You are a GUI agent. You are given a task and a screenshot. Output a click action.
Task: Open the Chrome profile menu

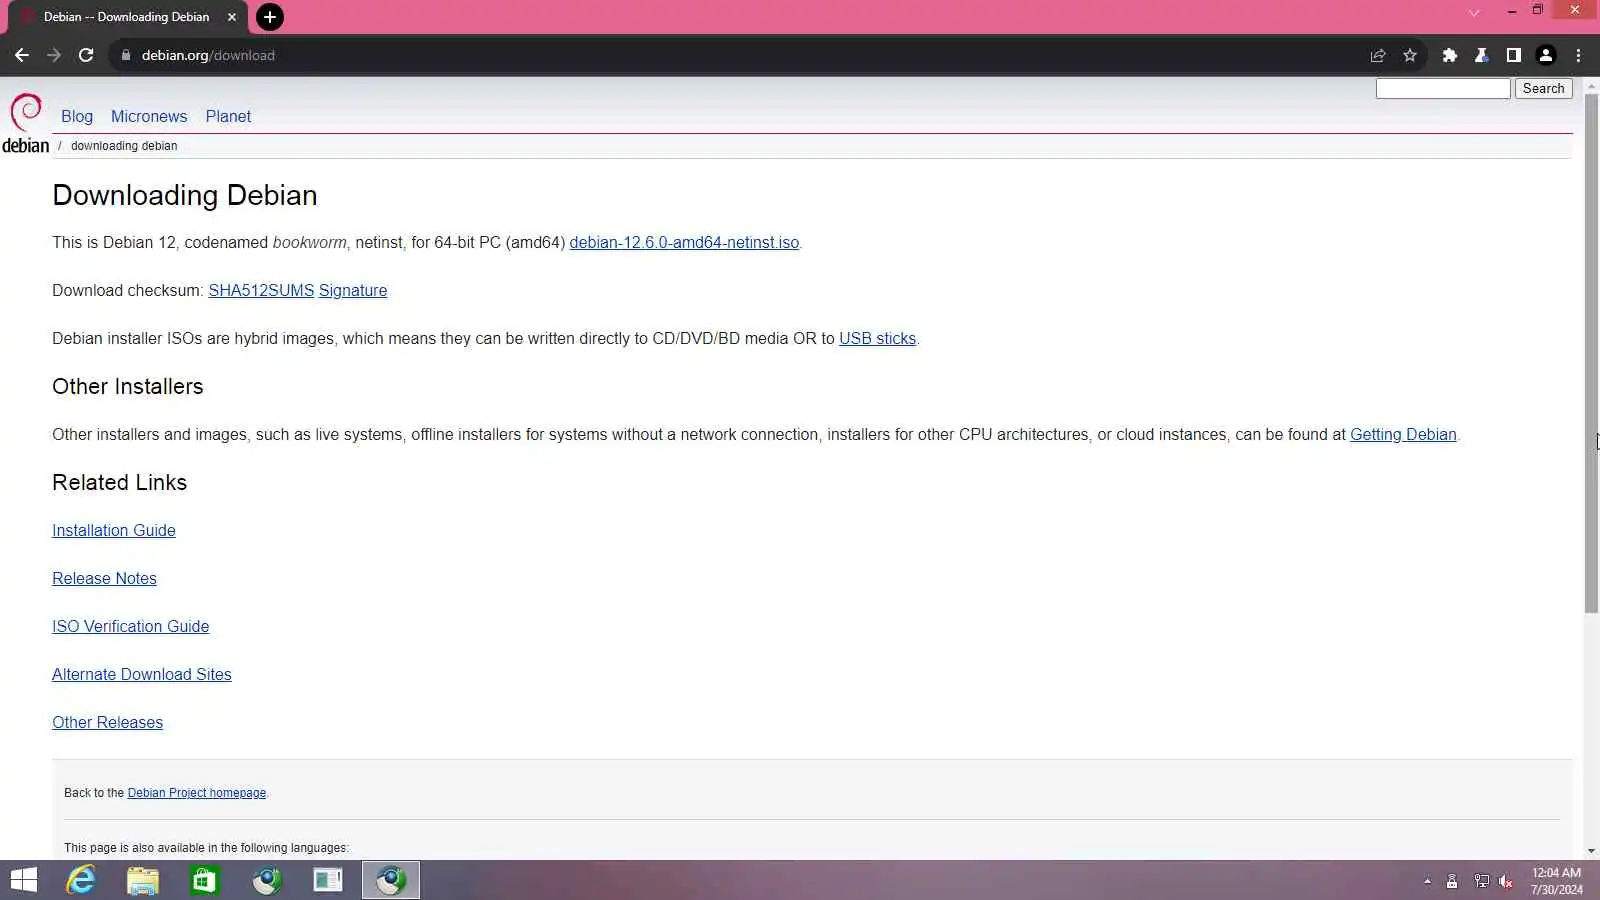(1546, 55)
